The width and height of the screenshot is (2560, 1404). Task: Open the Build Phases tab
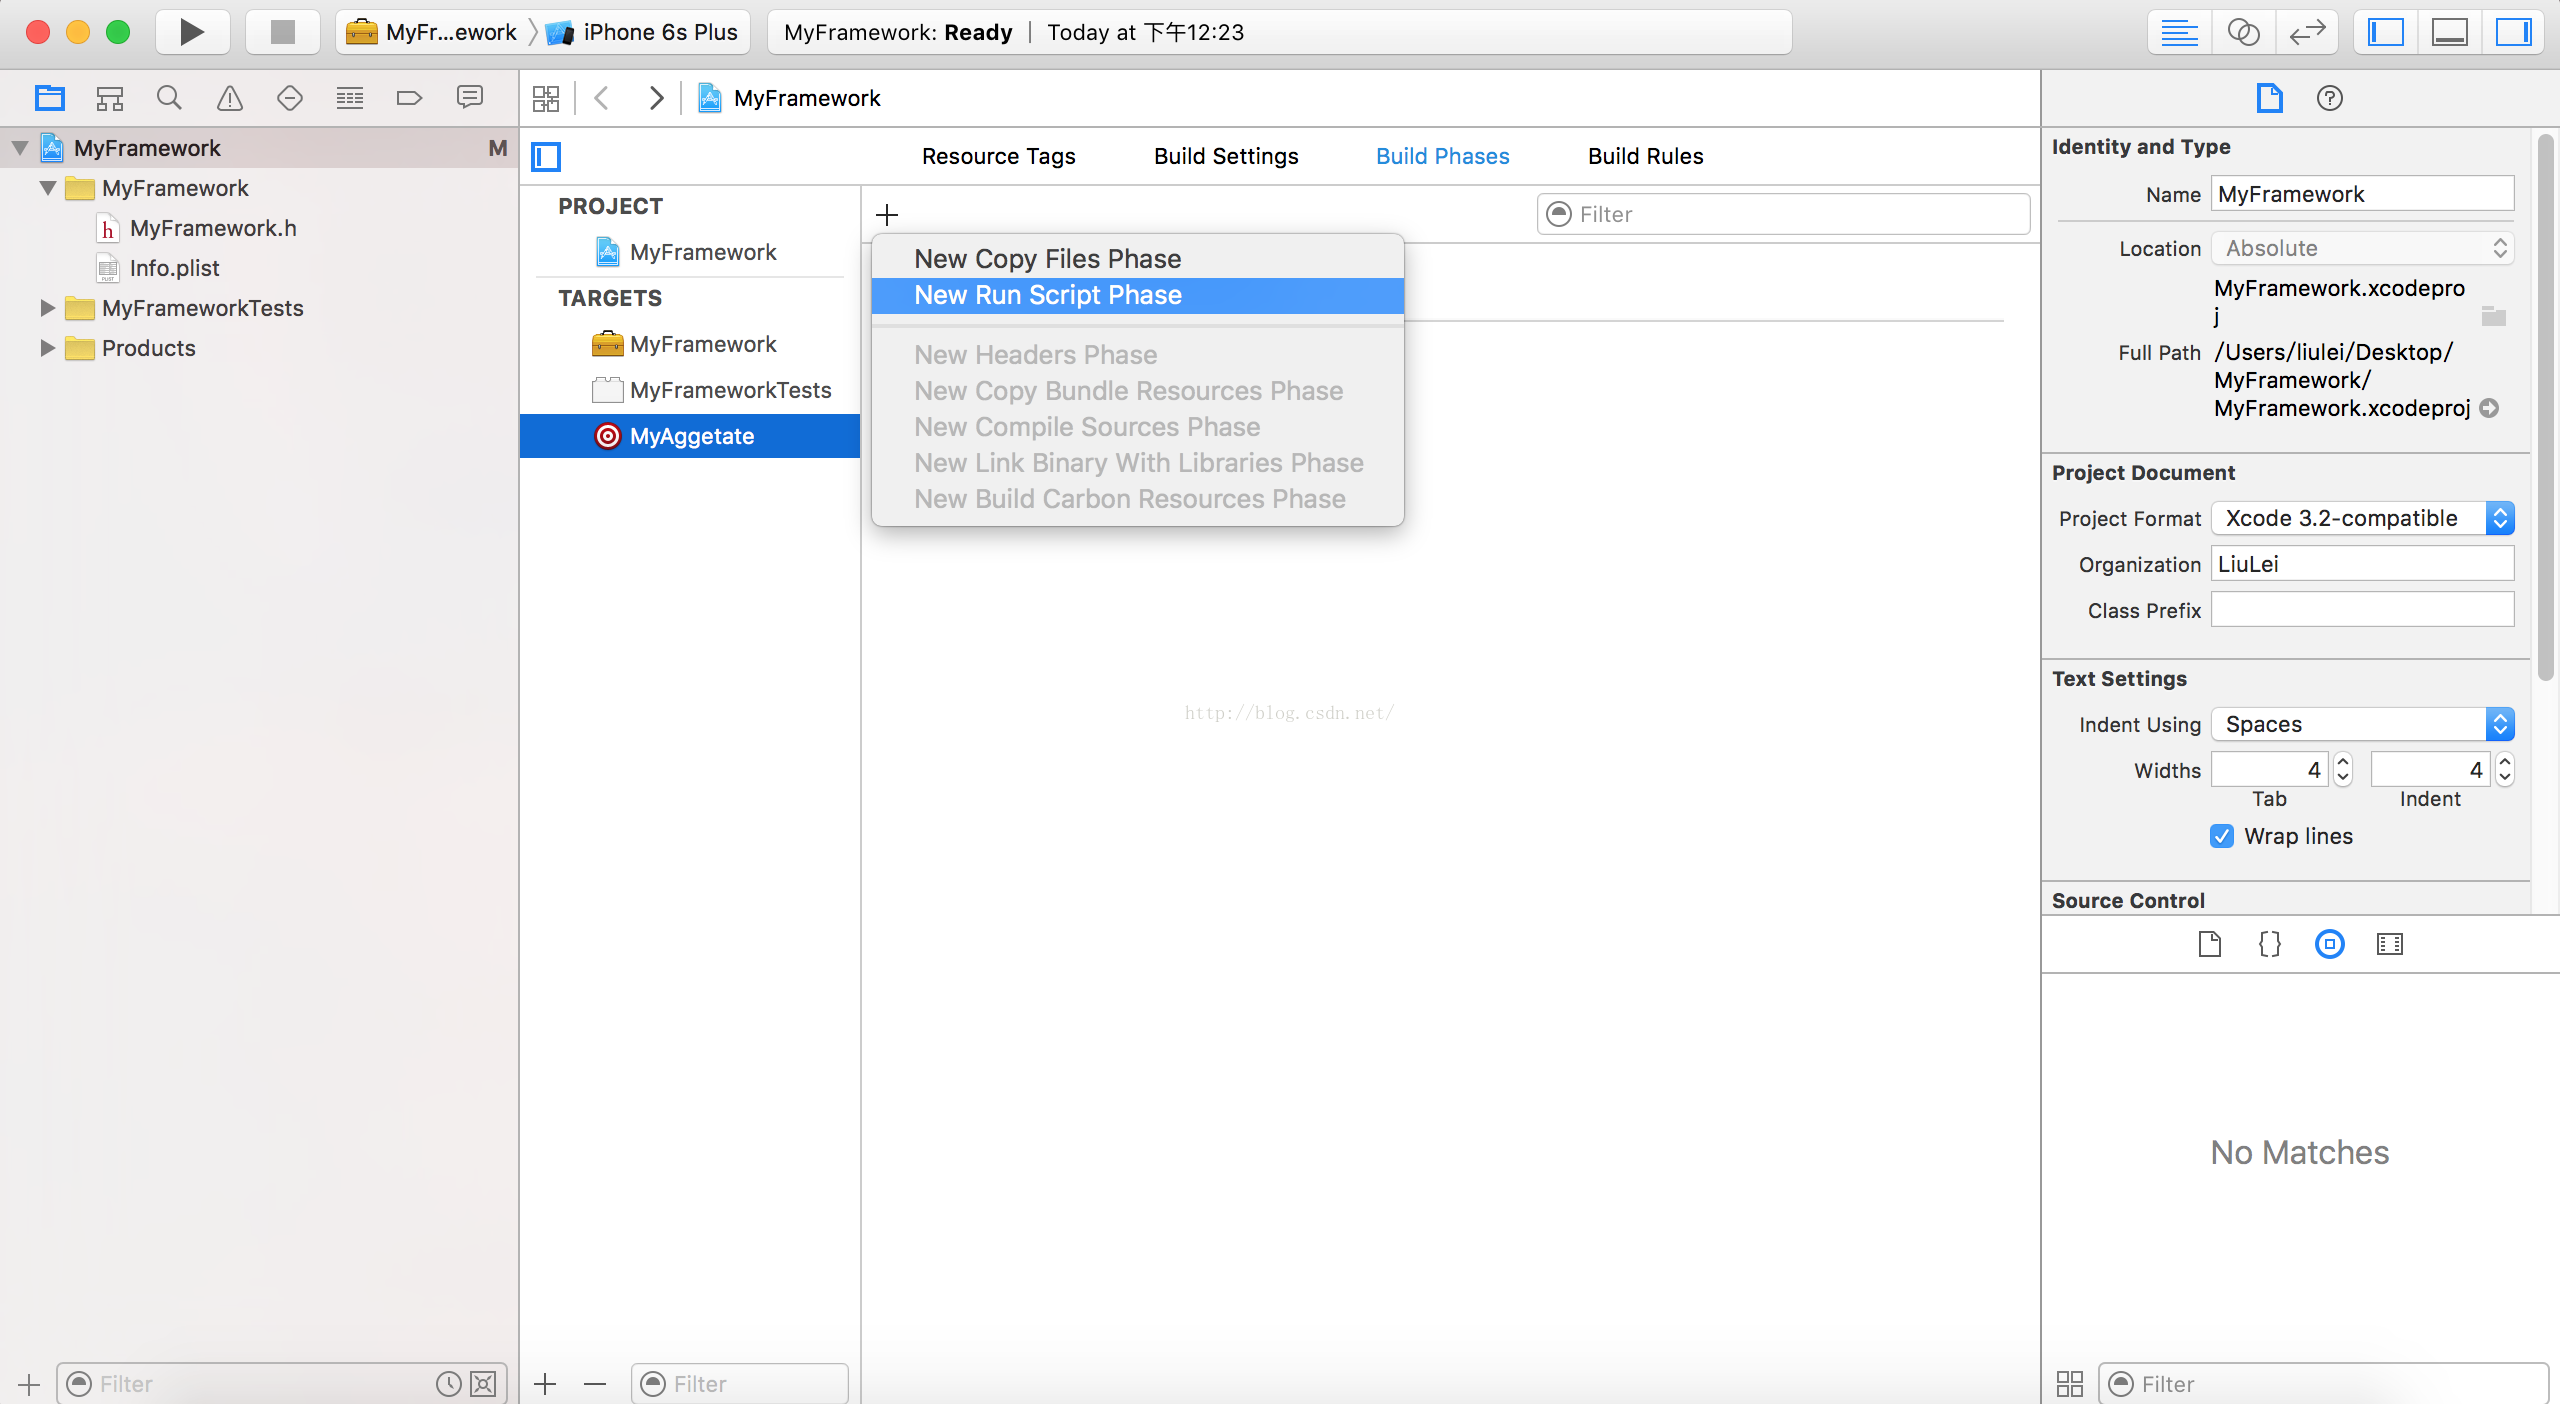point(1442,156)
